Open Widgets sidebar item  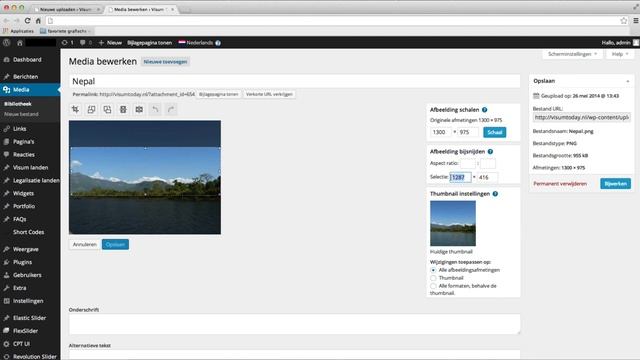pyautogui.click(x=23, y=193)
